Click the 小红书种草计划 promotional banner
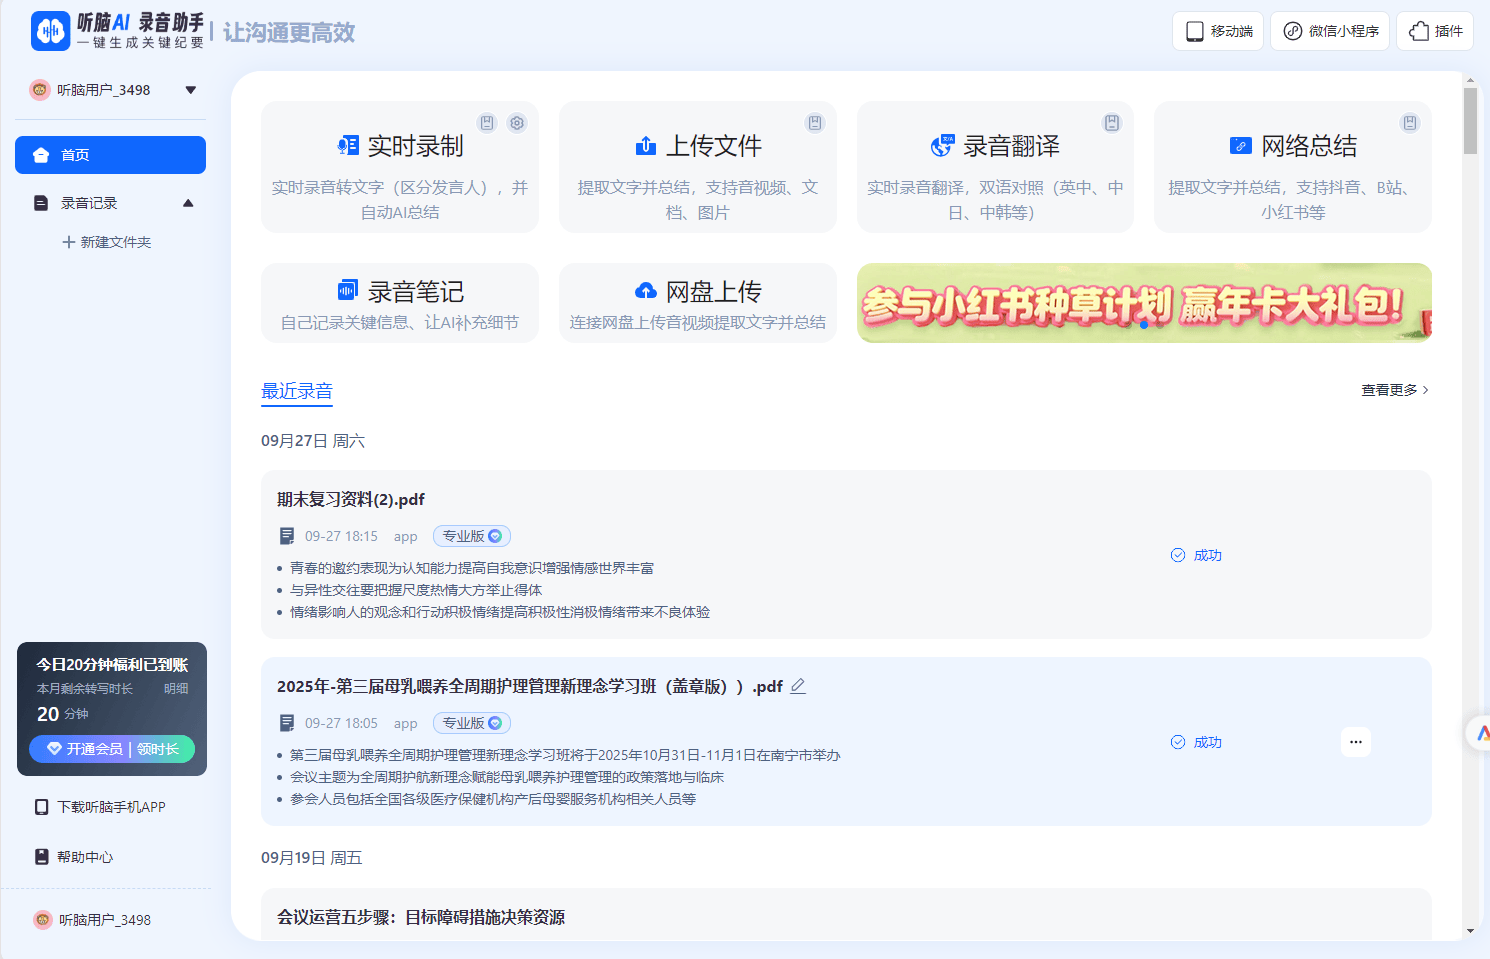 point(1144,303)
